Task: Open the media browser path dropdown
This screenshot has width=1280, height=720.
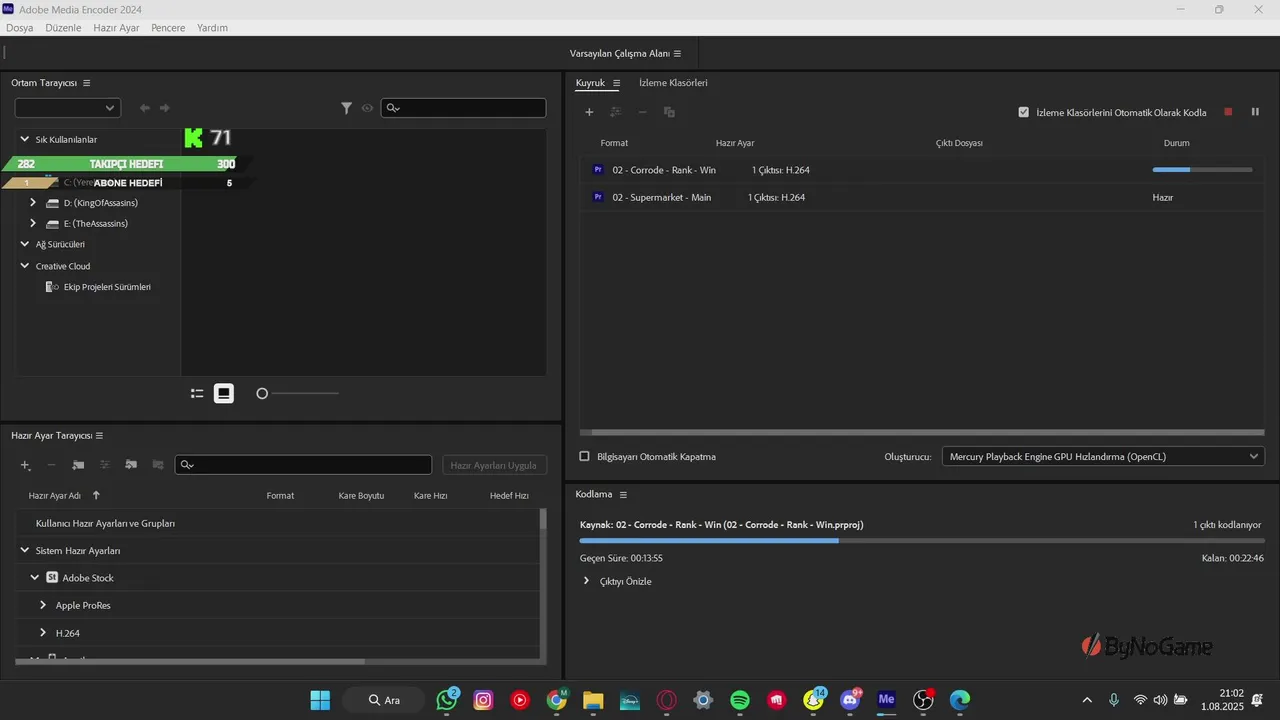Action: coord(68,108)
